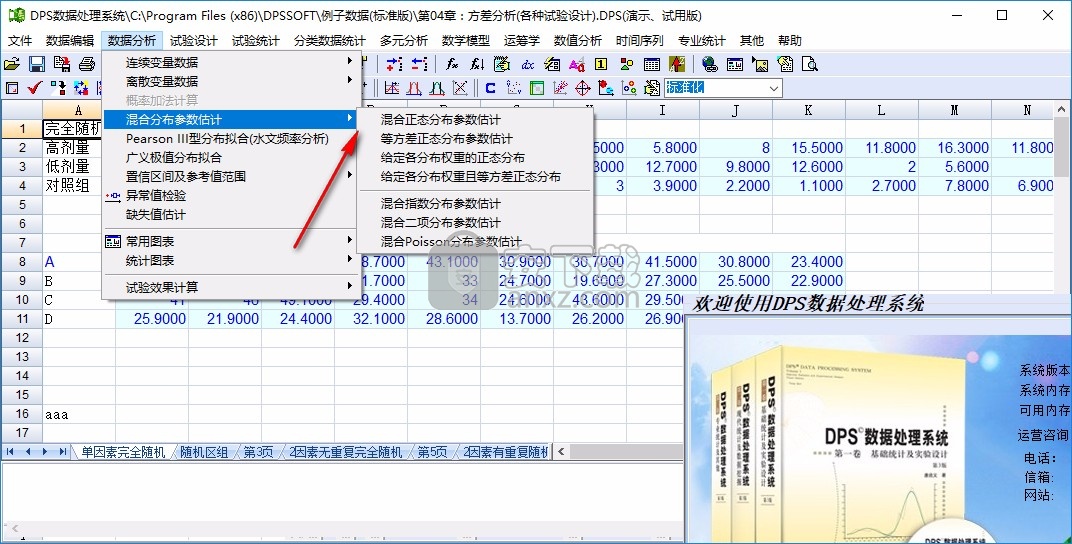Click the red up-arrow sort icon
Viewport: 1072px width, 544px height.
[x=677, y=64]
